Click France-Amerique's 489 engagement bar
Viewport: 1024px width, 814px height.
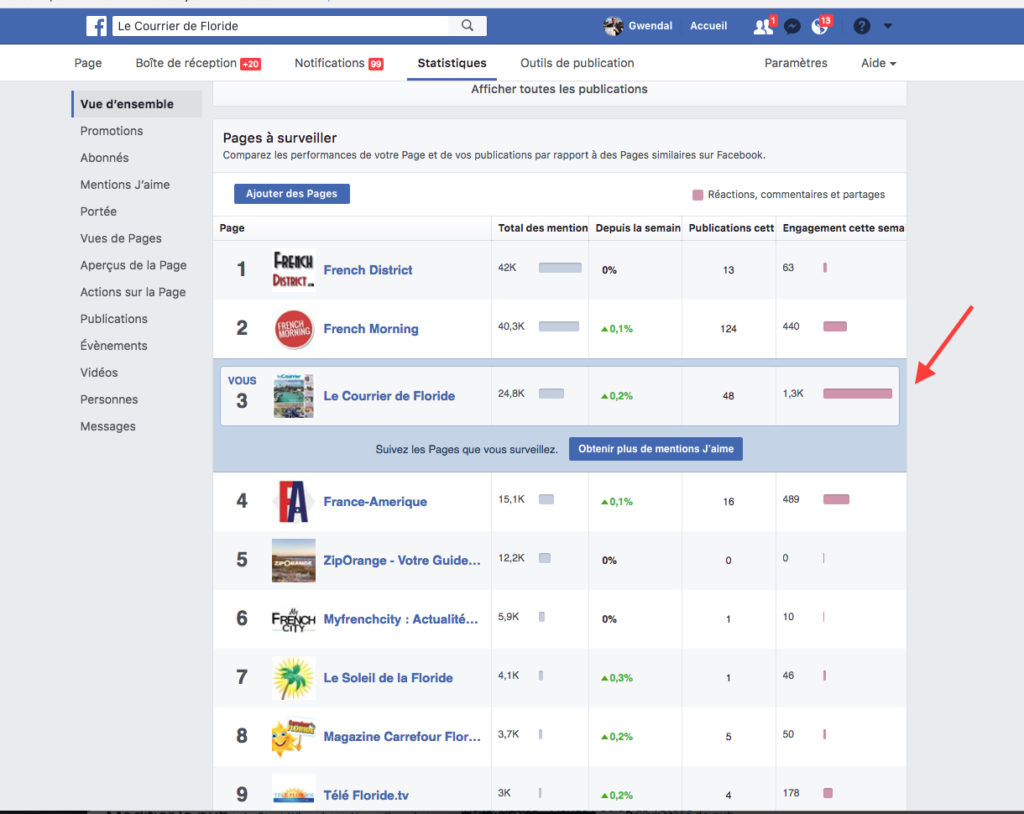[836, 500]
